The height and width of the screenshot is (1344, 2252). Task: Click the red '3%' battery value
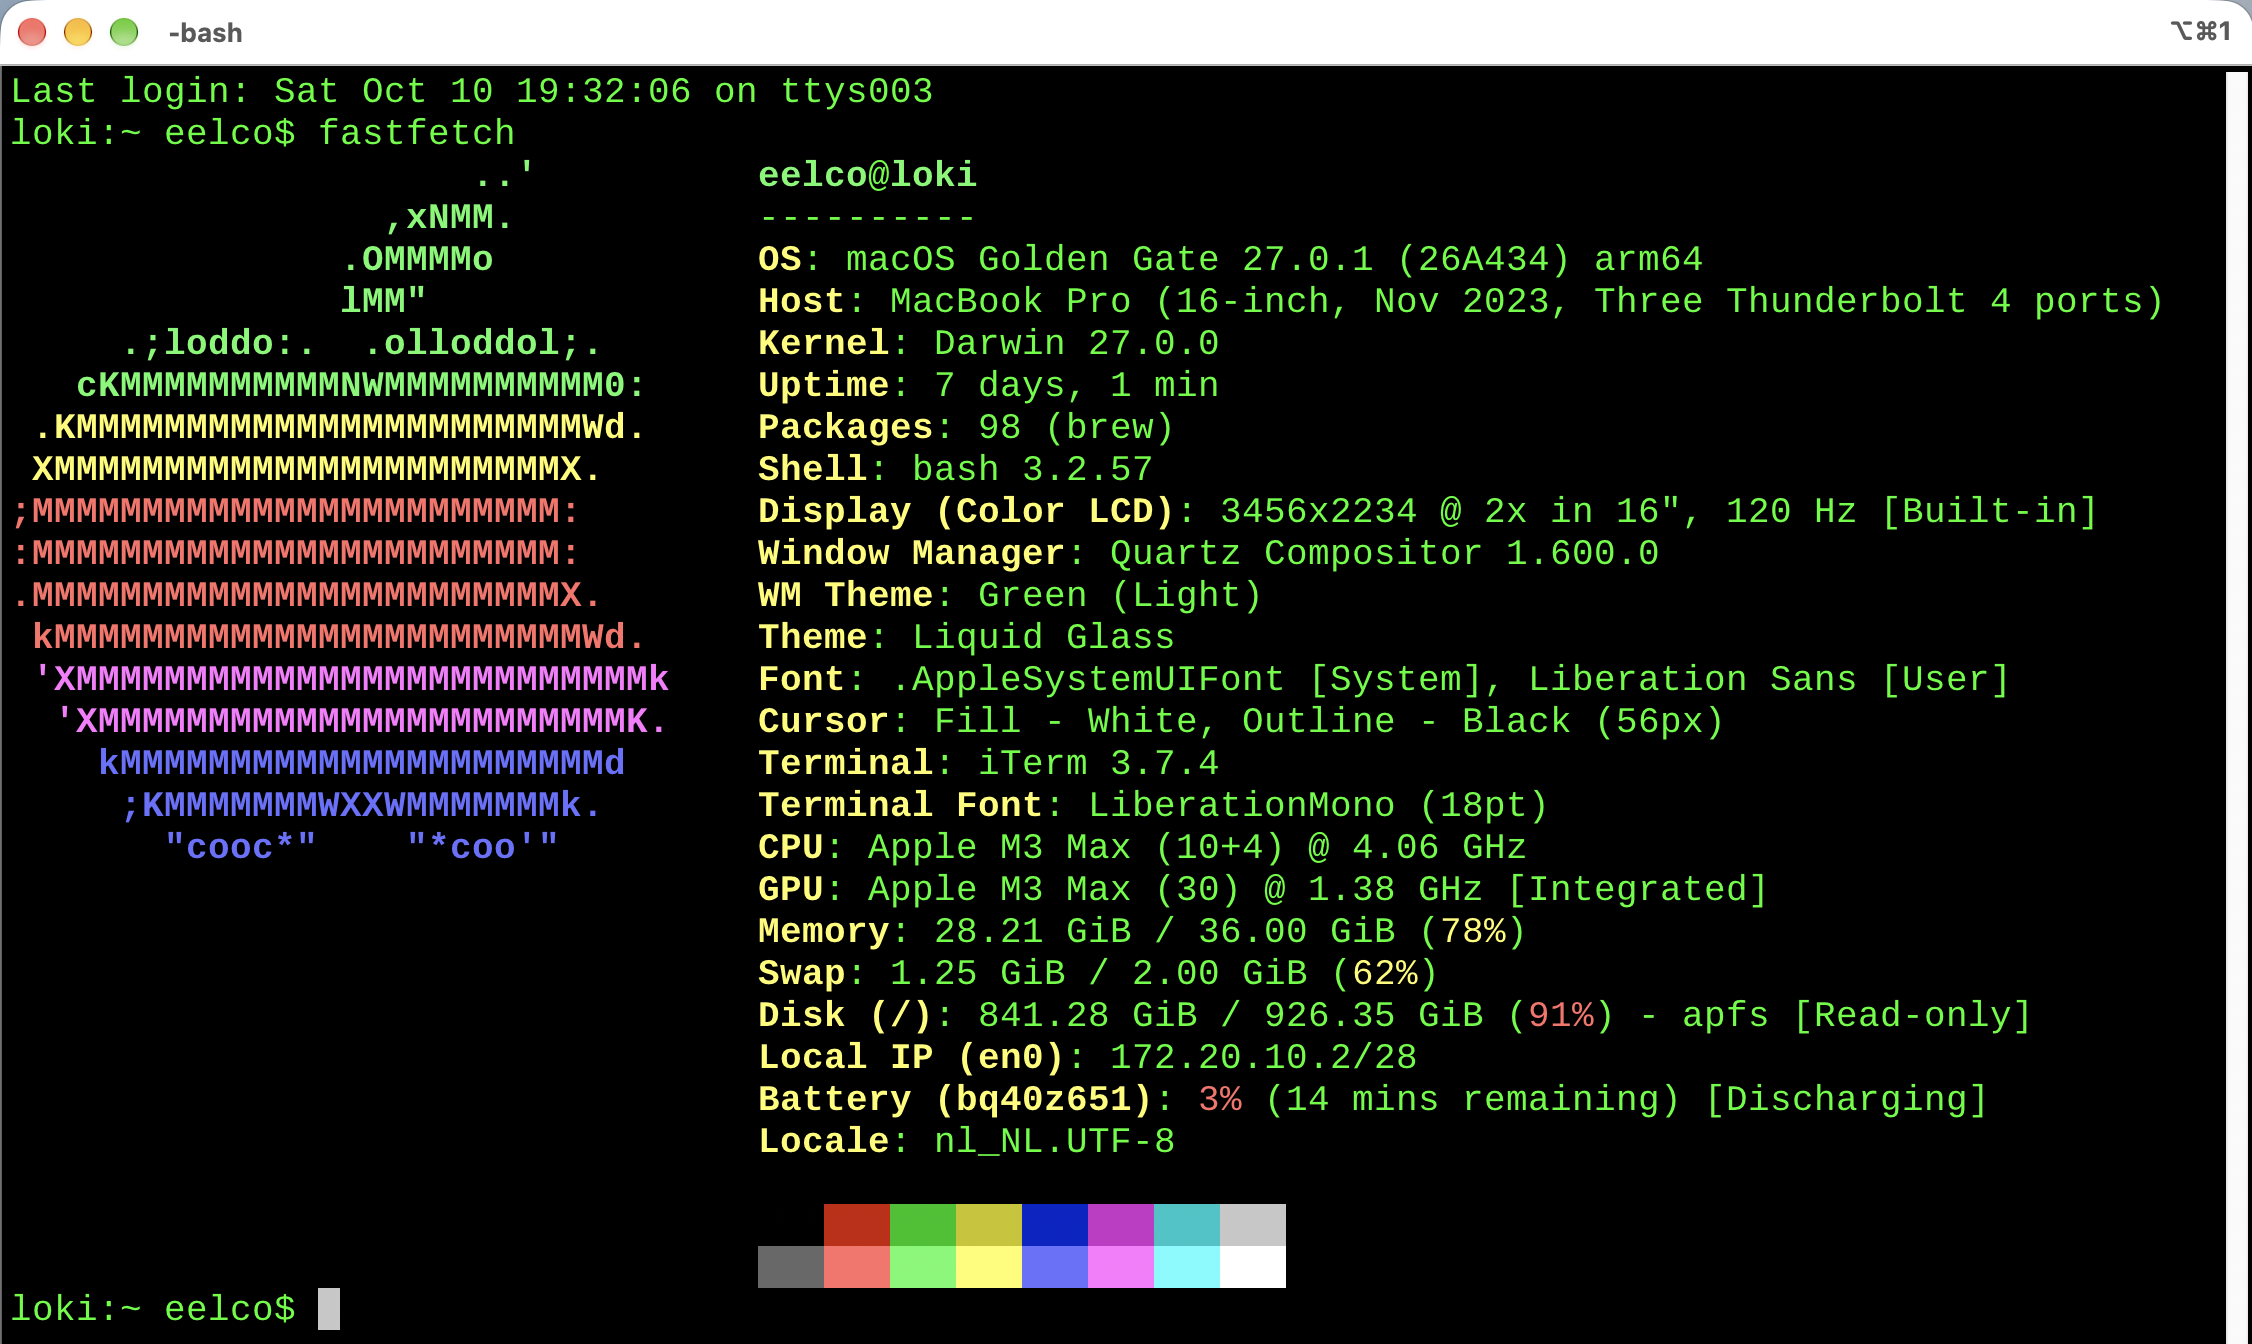[x=1220, y=1099]
